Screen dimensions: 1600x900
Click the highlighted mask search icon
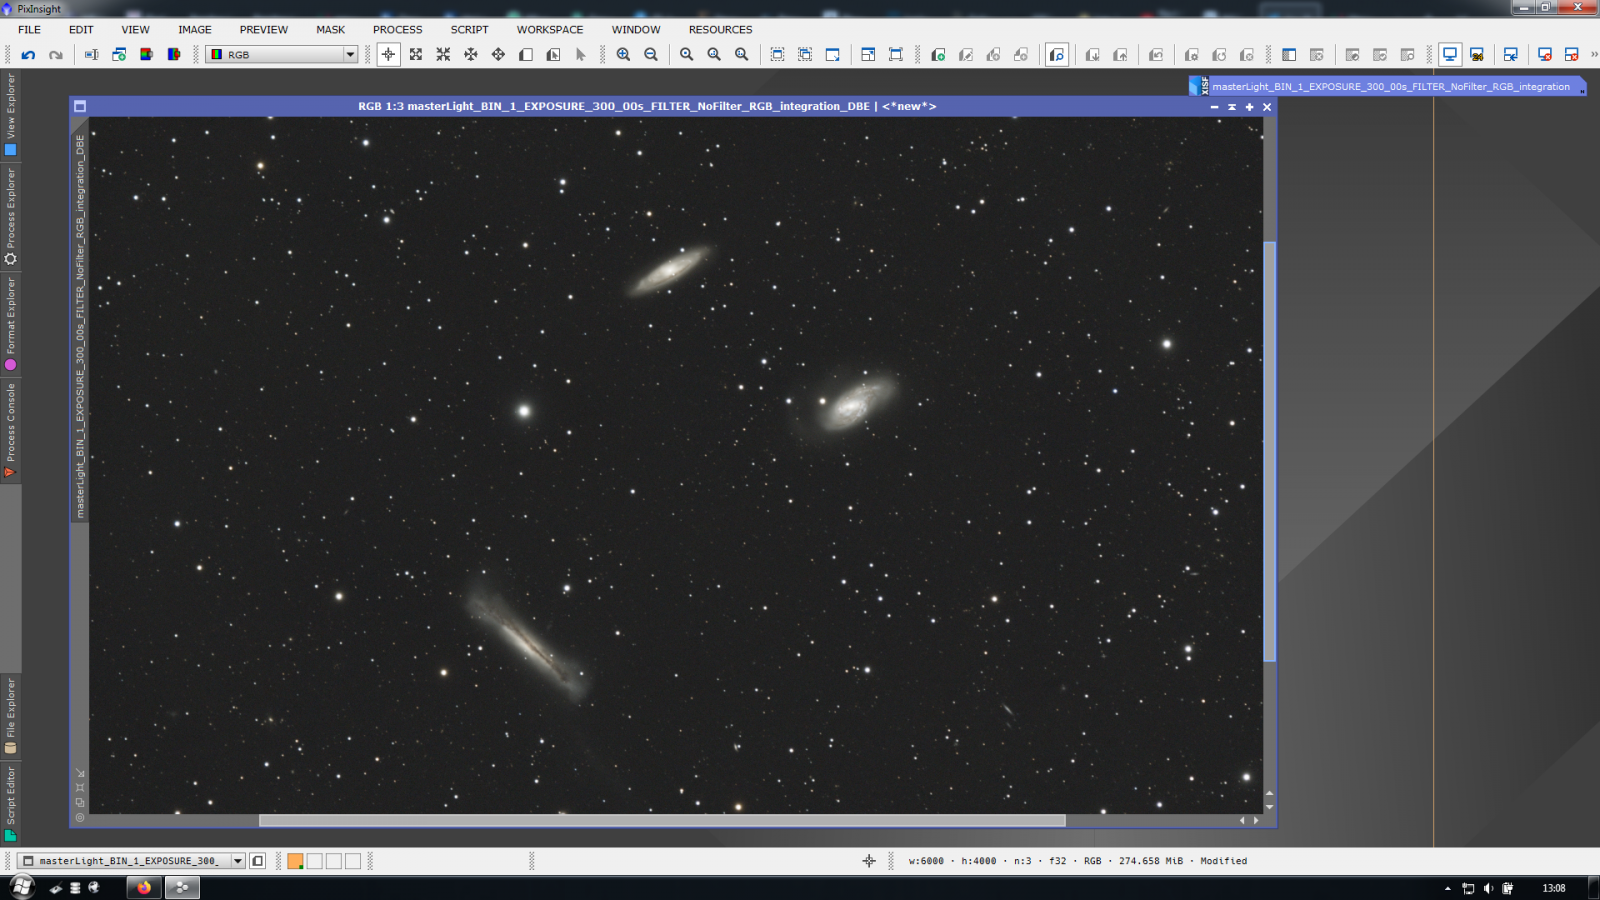click(x=1057, y=55)
